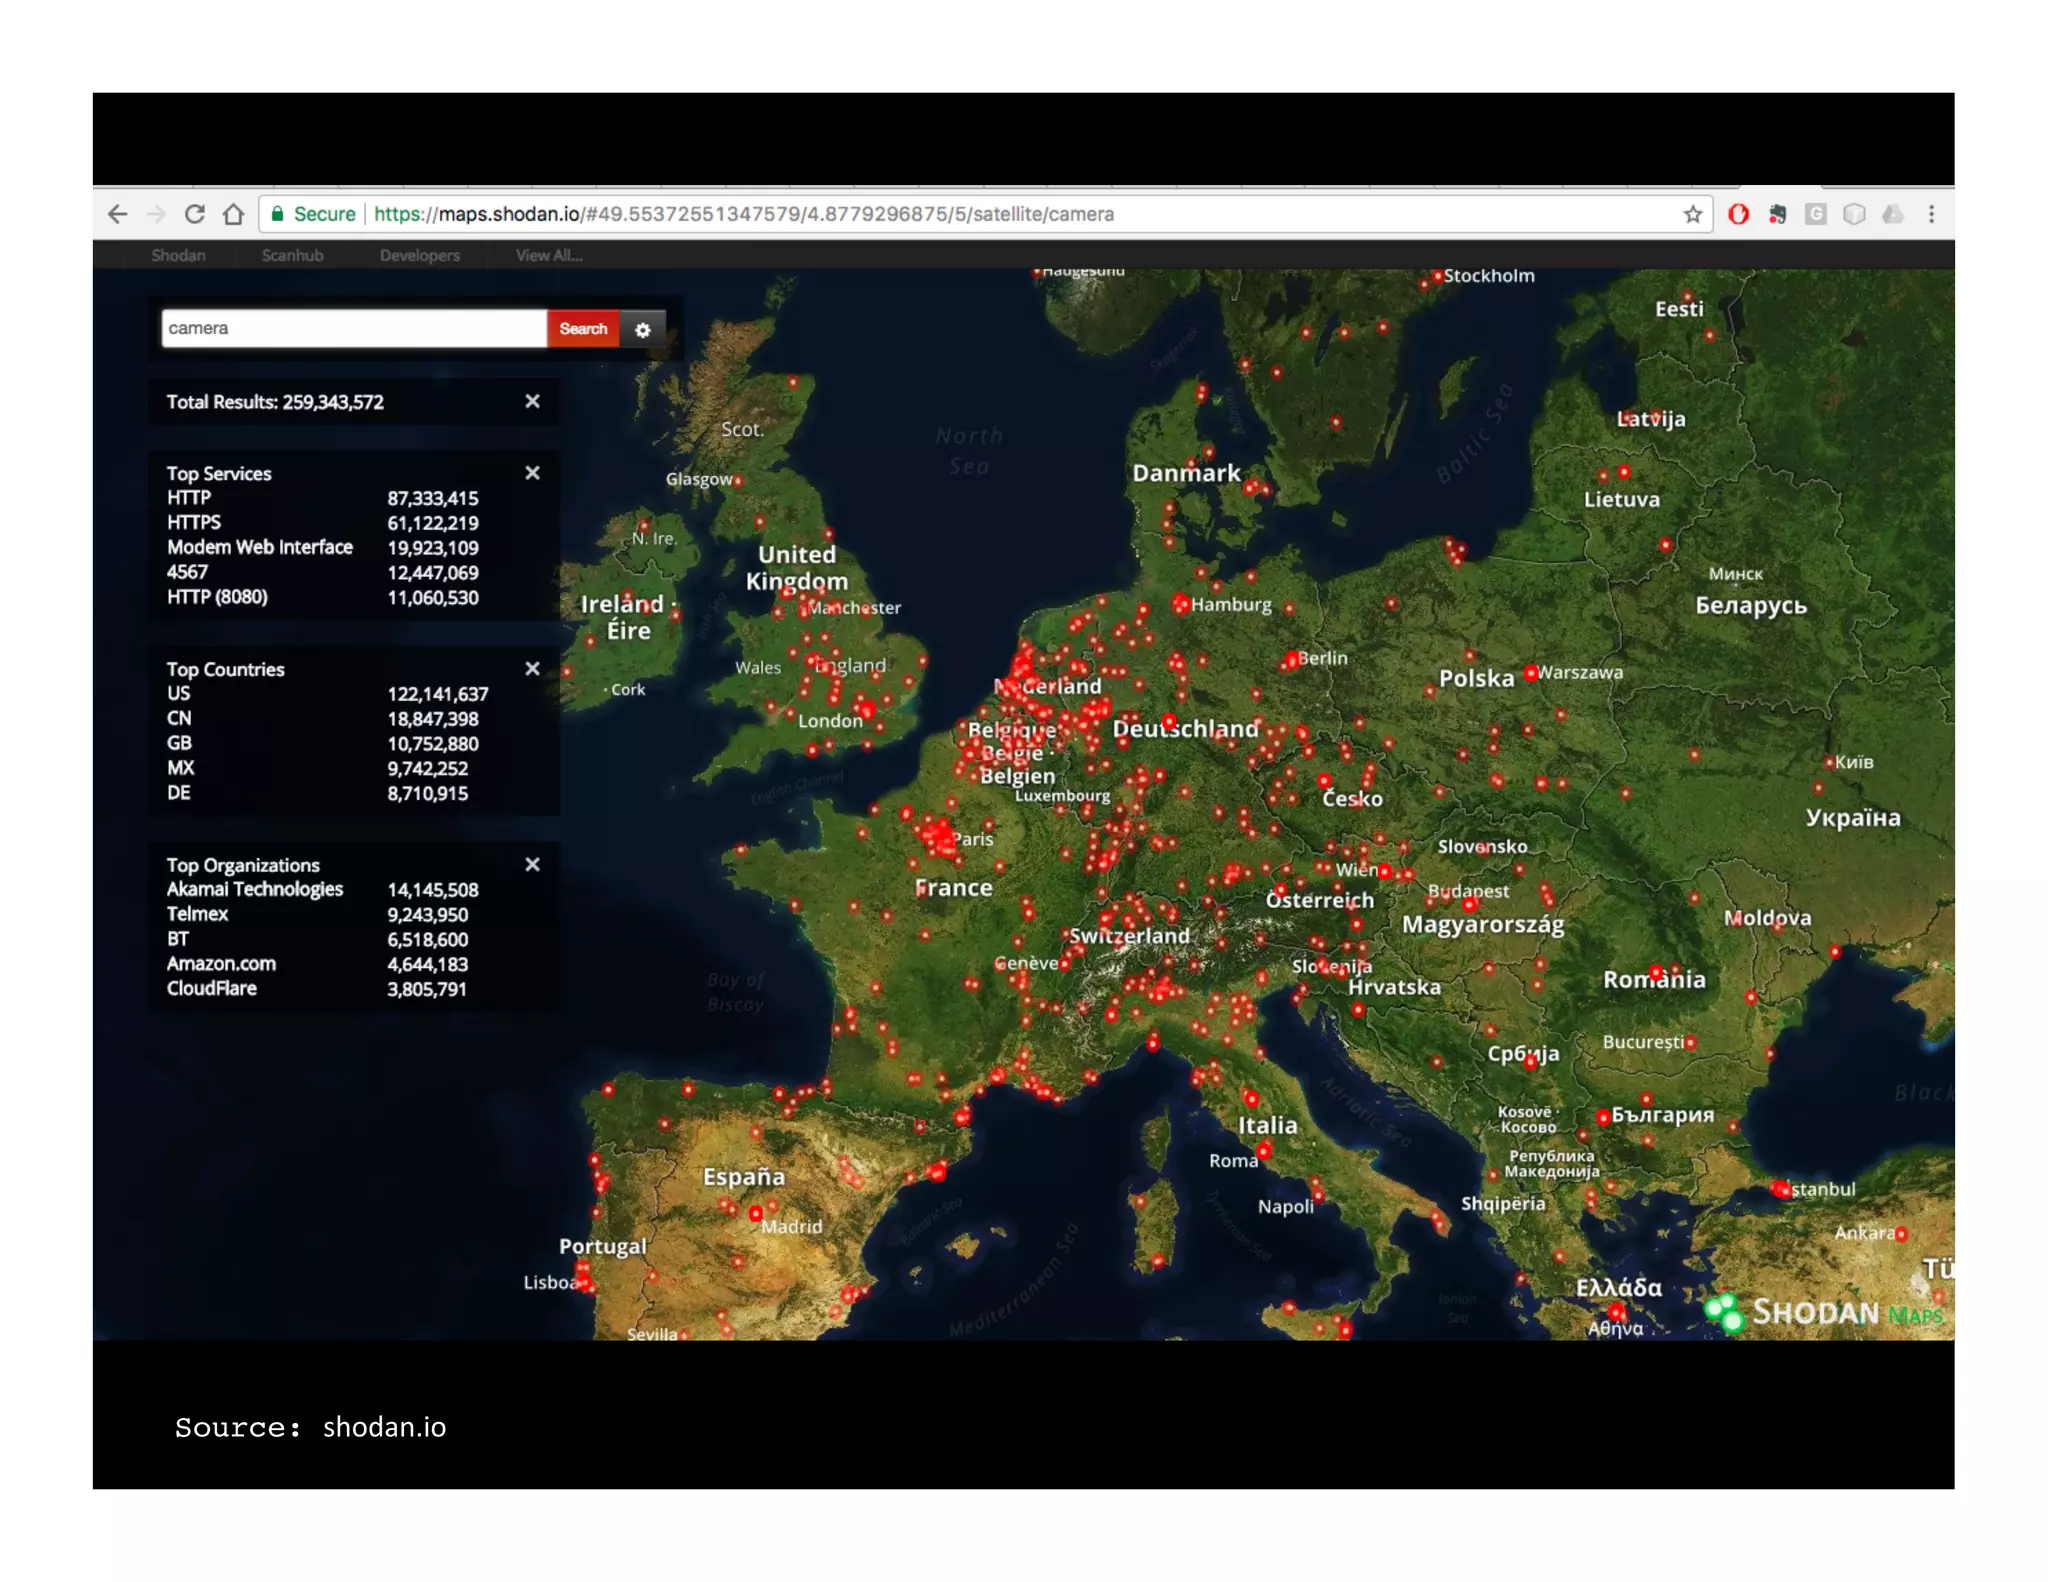Open map settings gear next to Search
Image resolution: width=2048 pixels, height=1582 pixels.
click(x=643, y=329)
